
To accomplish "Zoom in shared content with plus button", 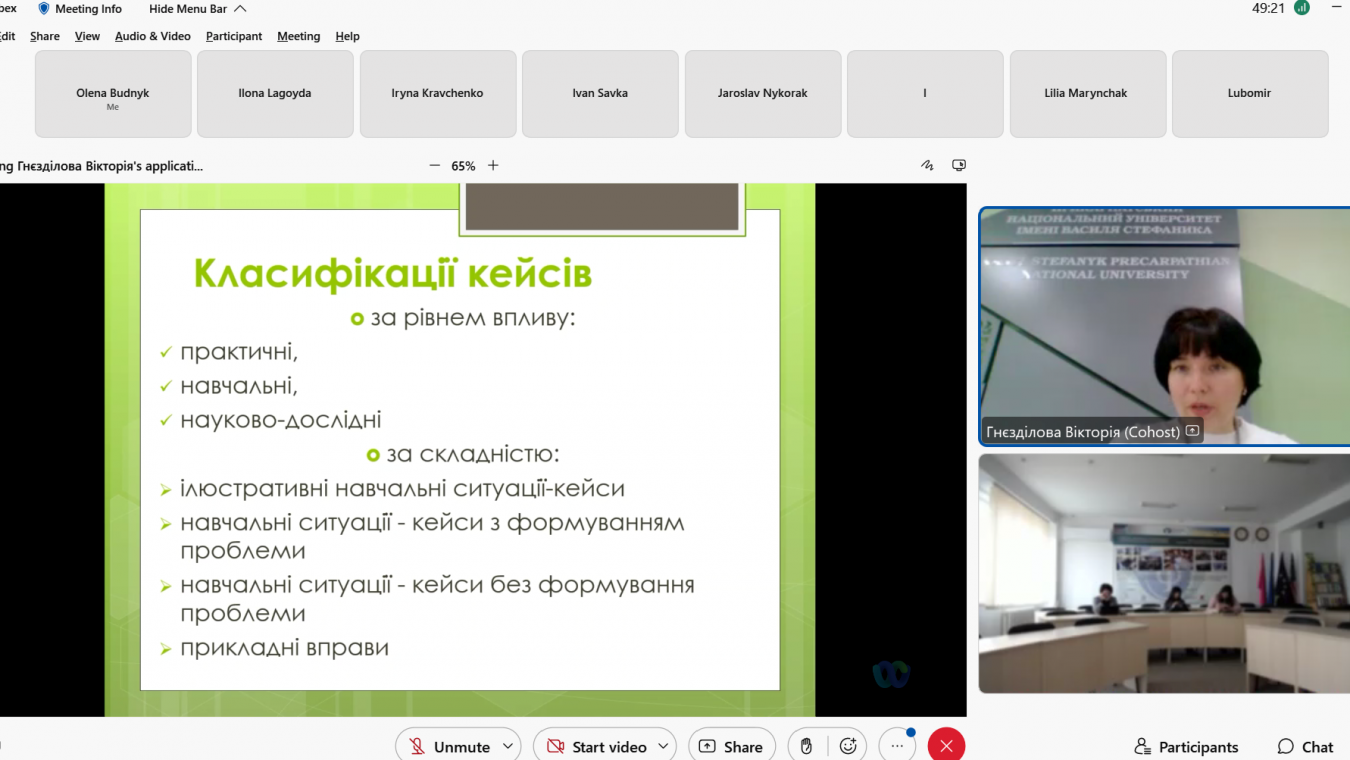I will pyautogui.click(x=493, y=166).
